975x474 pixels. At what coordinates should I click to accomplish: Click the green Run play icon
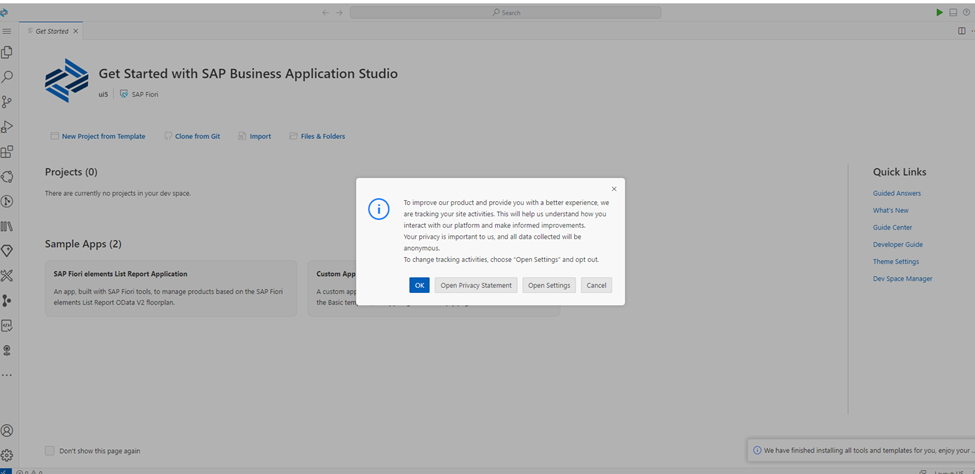[940, 12]
